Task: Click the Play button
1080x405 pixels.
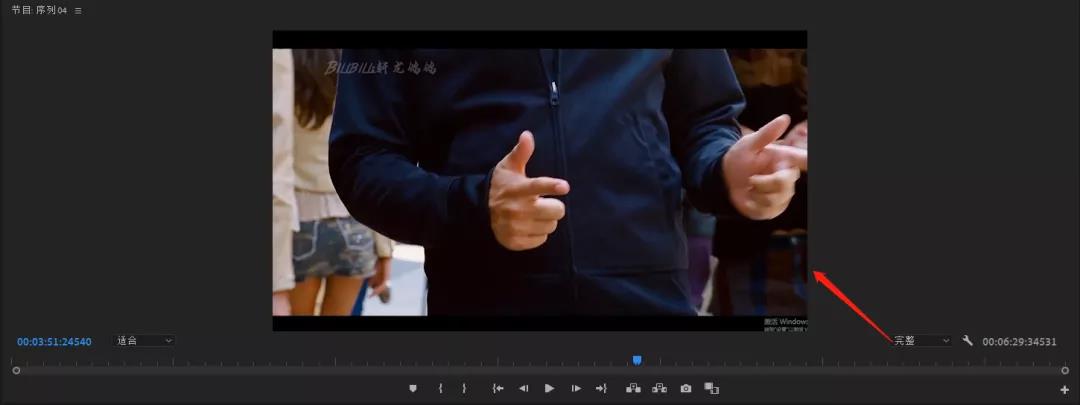Action: tap(549, 388)
